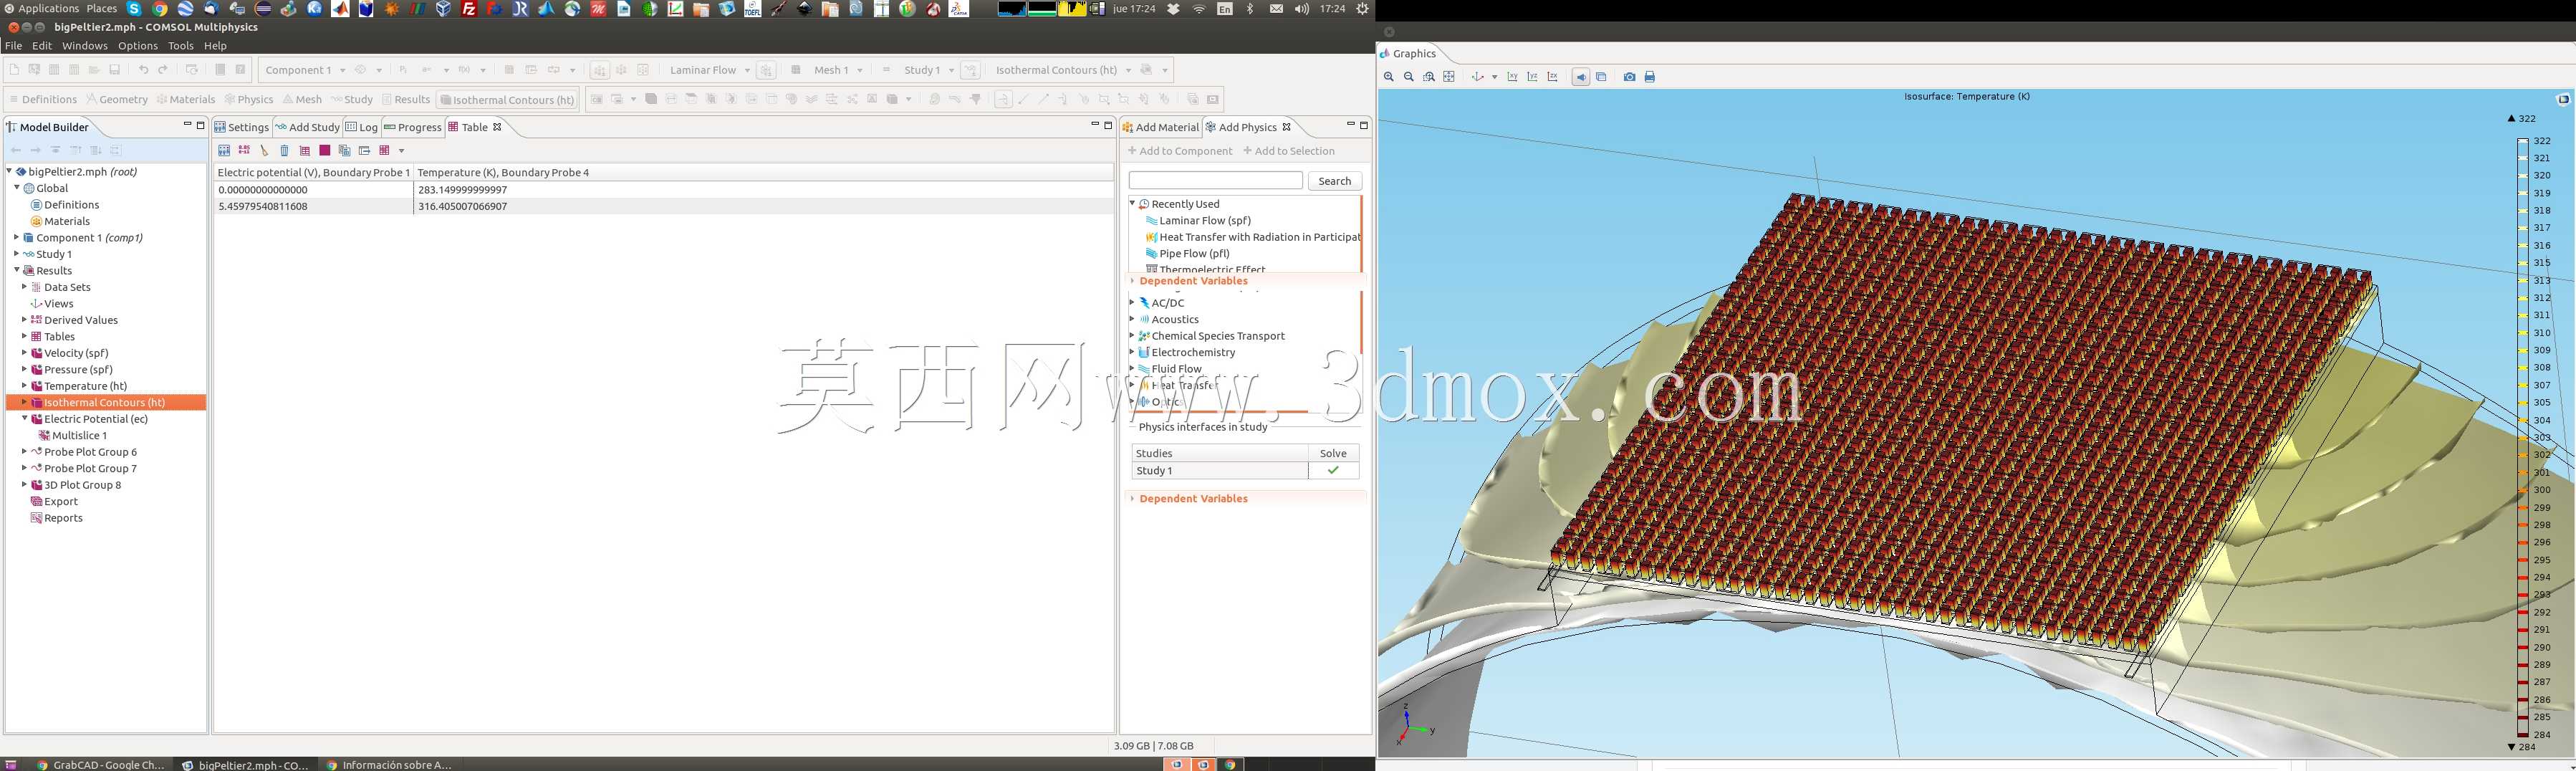The width and height of the screenshot is (2576, 771).
Task: Click the Materials ribbon button
Action: (x=186, y=99)
